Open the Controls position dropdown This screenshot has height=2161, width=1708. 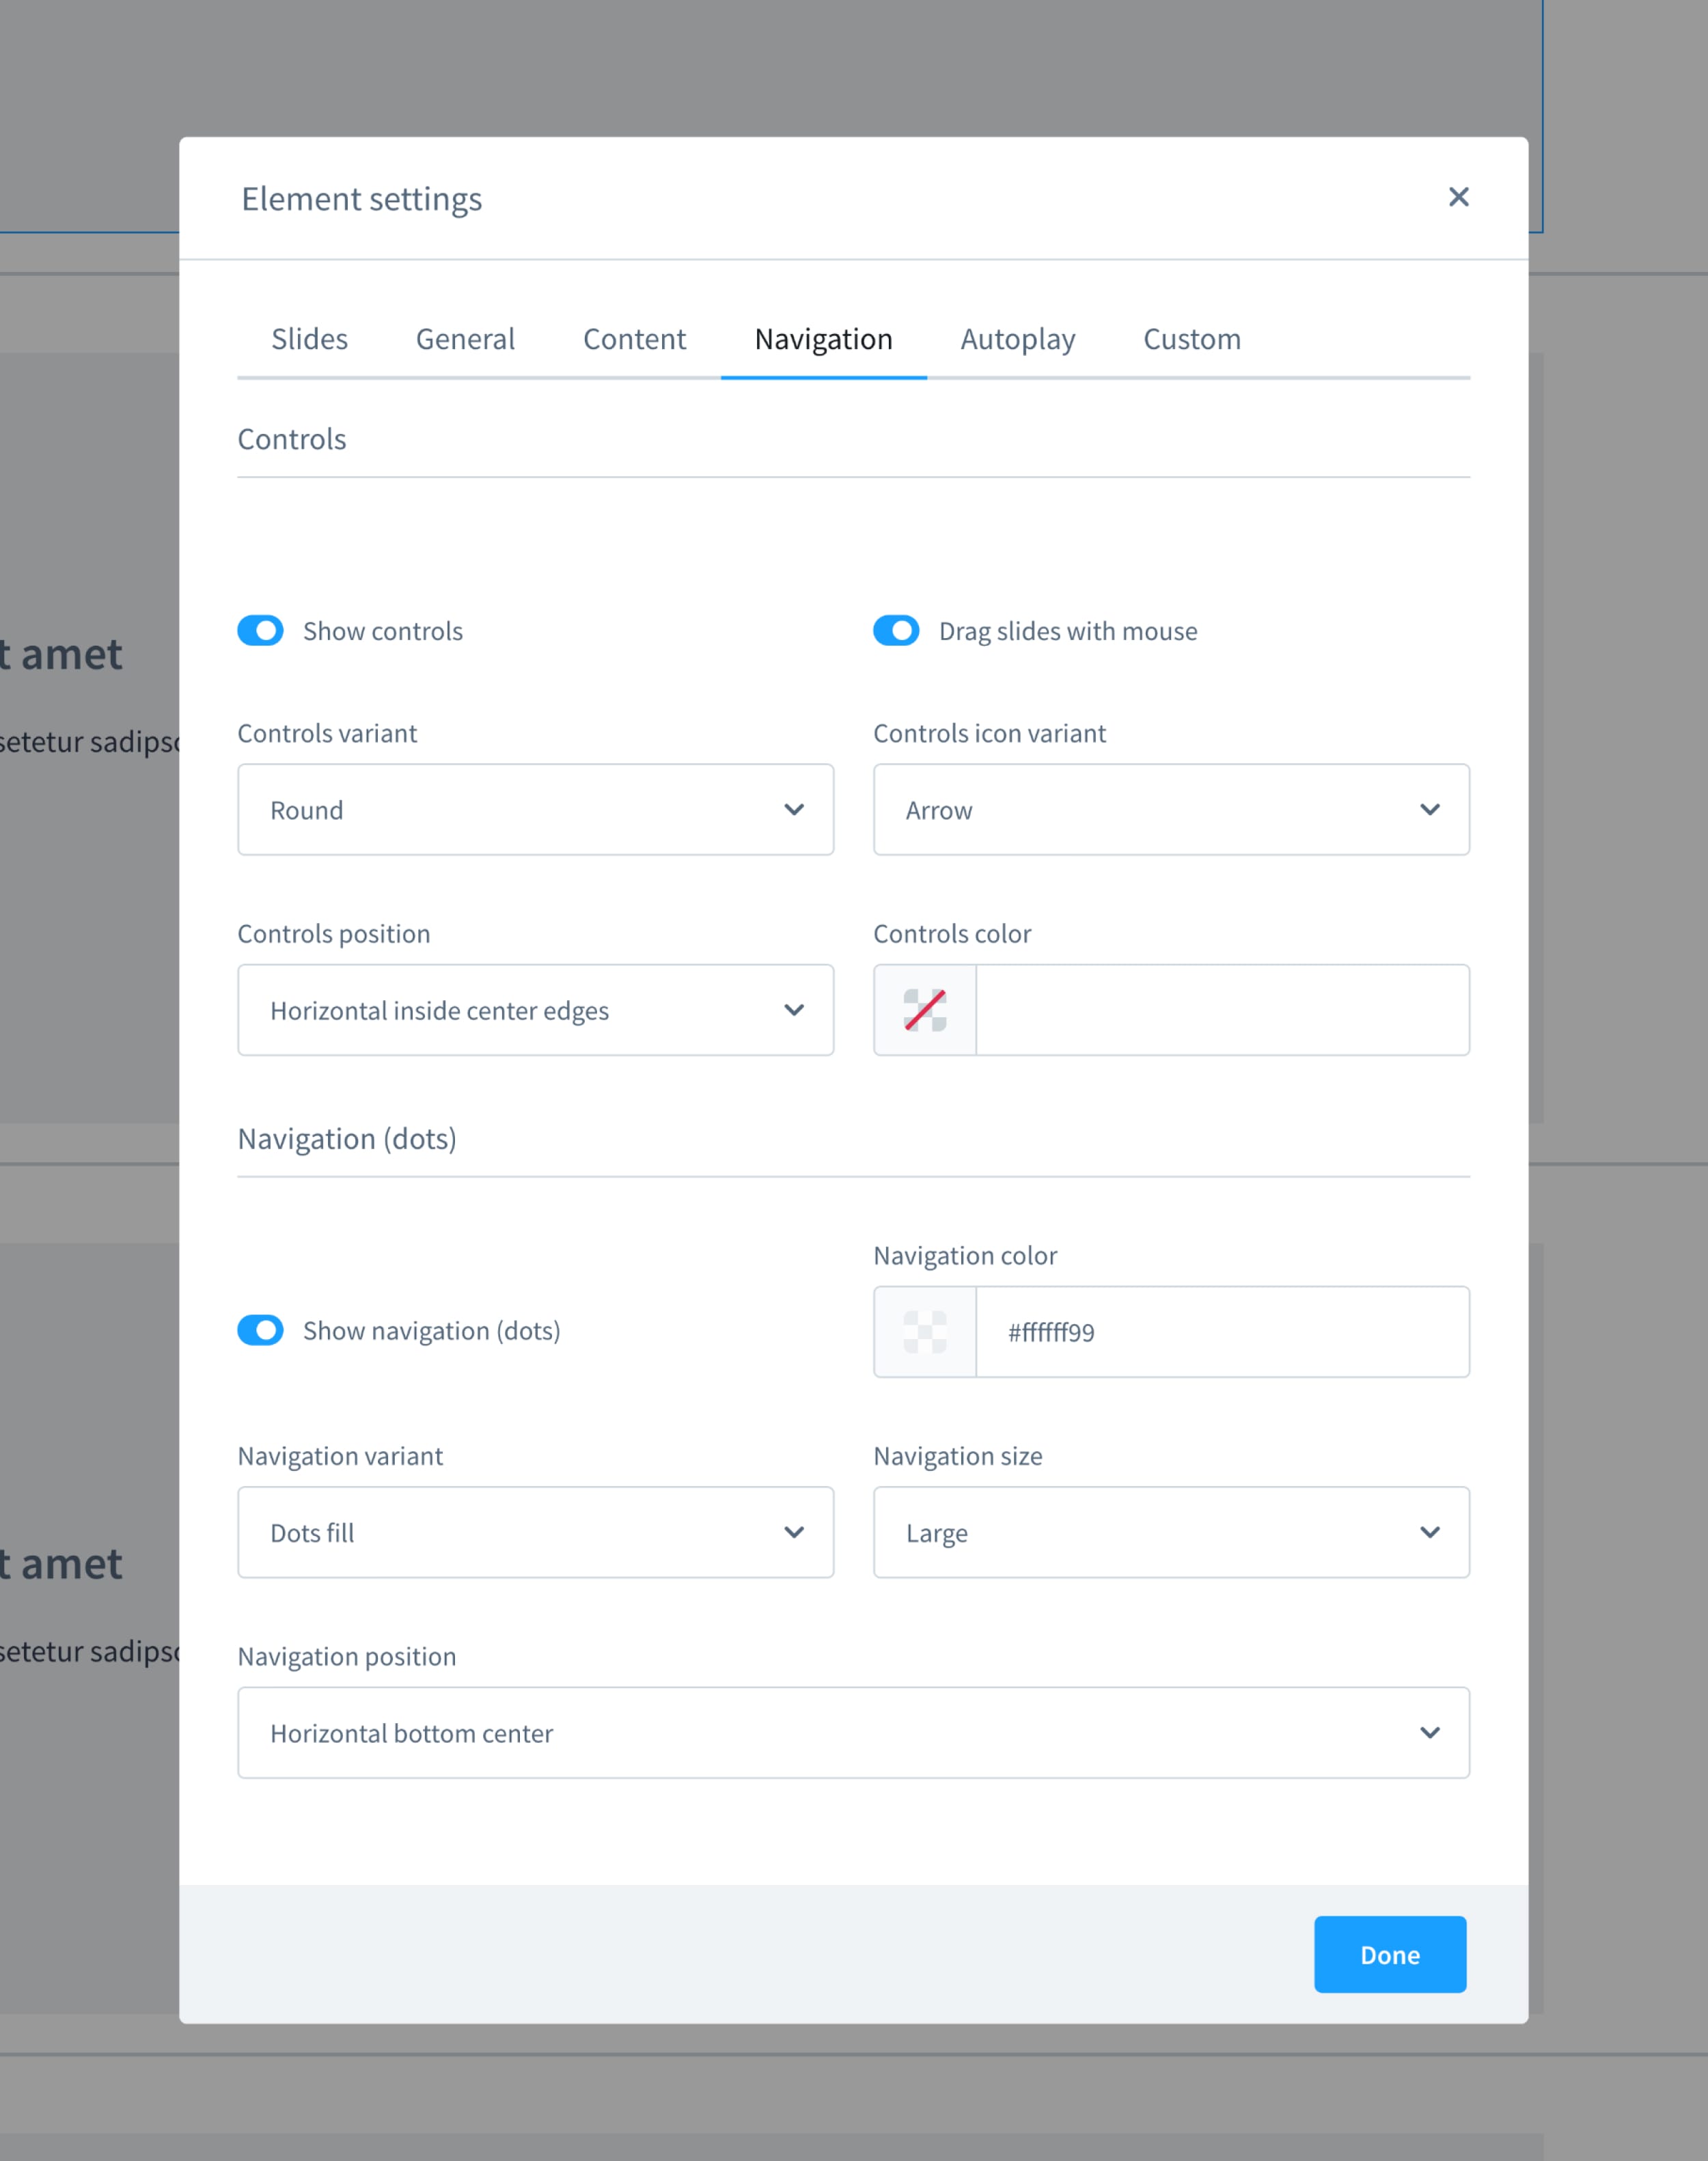[x=535, y=1010]
